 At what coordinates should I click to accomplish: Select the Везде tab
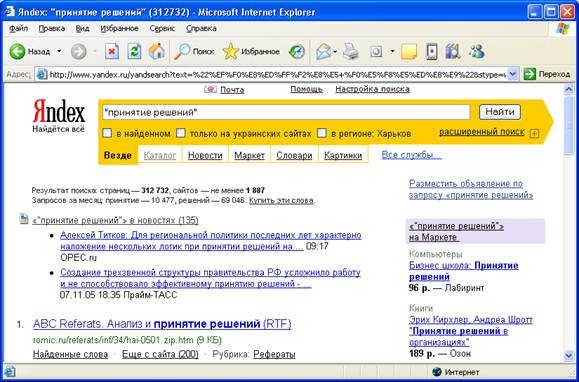pyautogui.click(x=118, y=155)
